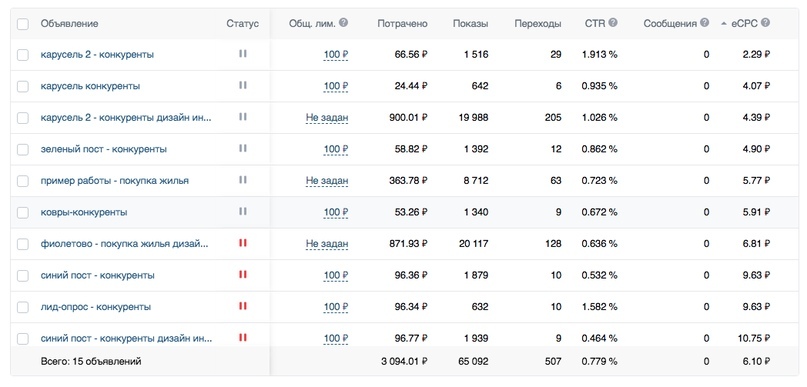
Task: Check the box for синий пост - конкуренты
Action: pos(23,276)
